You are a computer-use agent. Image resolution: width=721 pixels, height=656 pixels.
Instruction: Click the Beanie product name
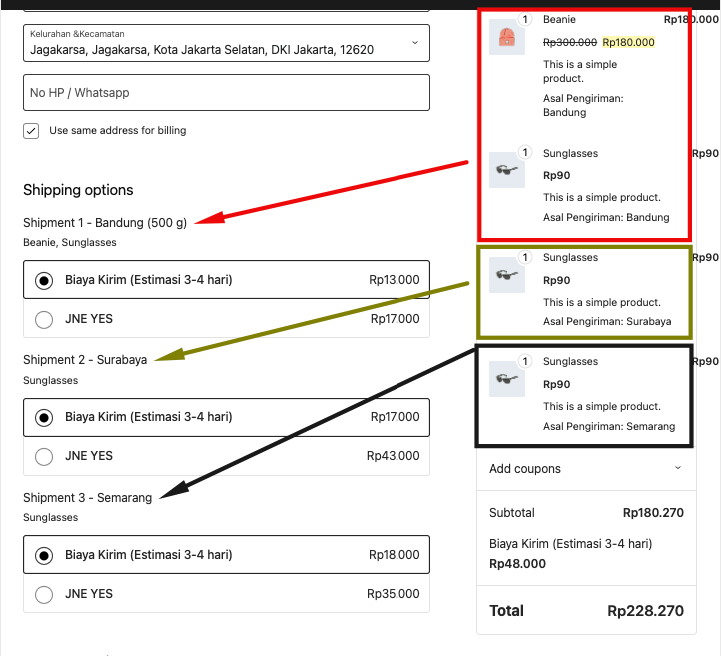click(559, 19)
